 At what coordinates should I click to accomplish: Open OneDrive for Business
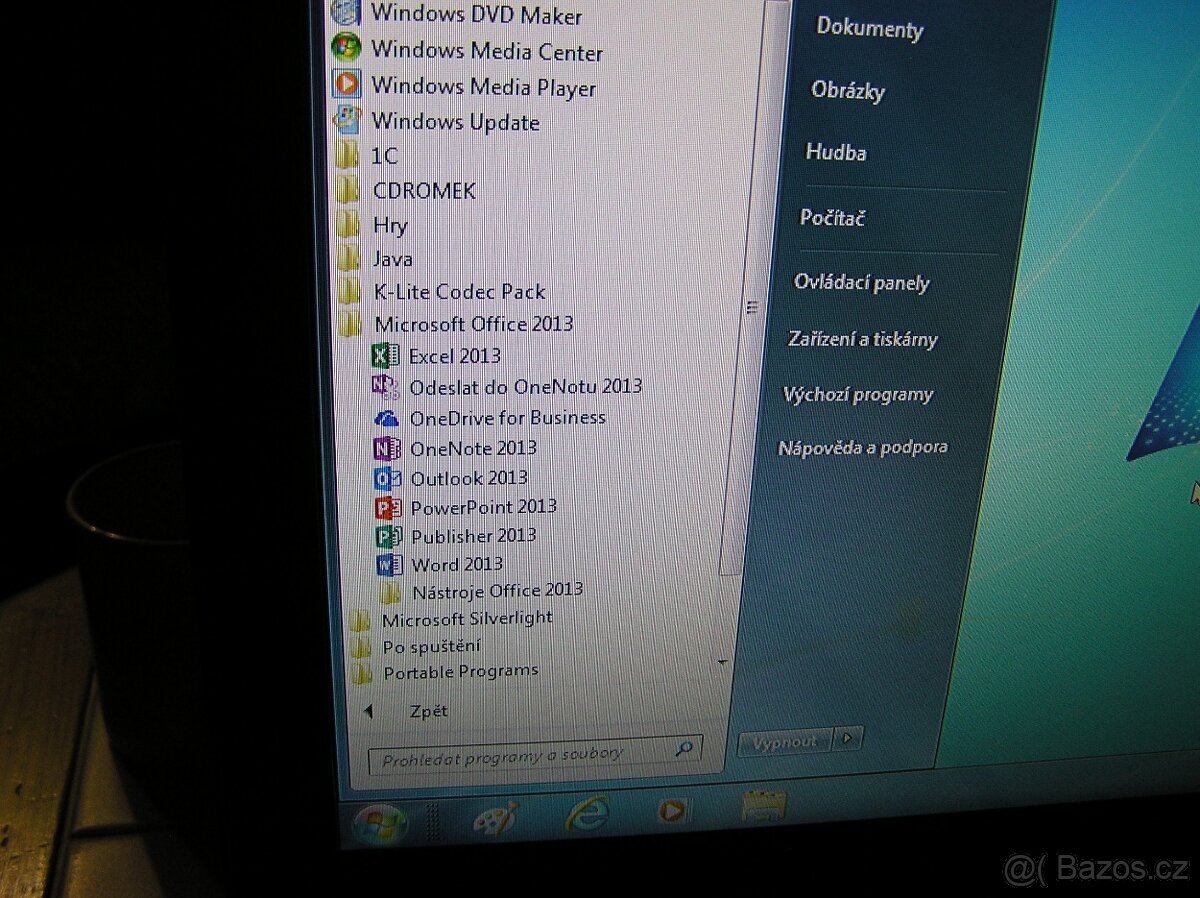point(507,418)
